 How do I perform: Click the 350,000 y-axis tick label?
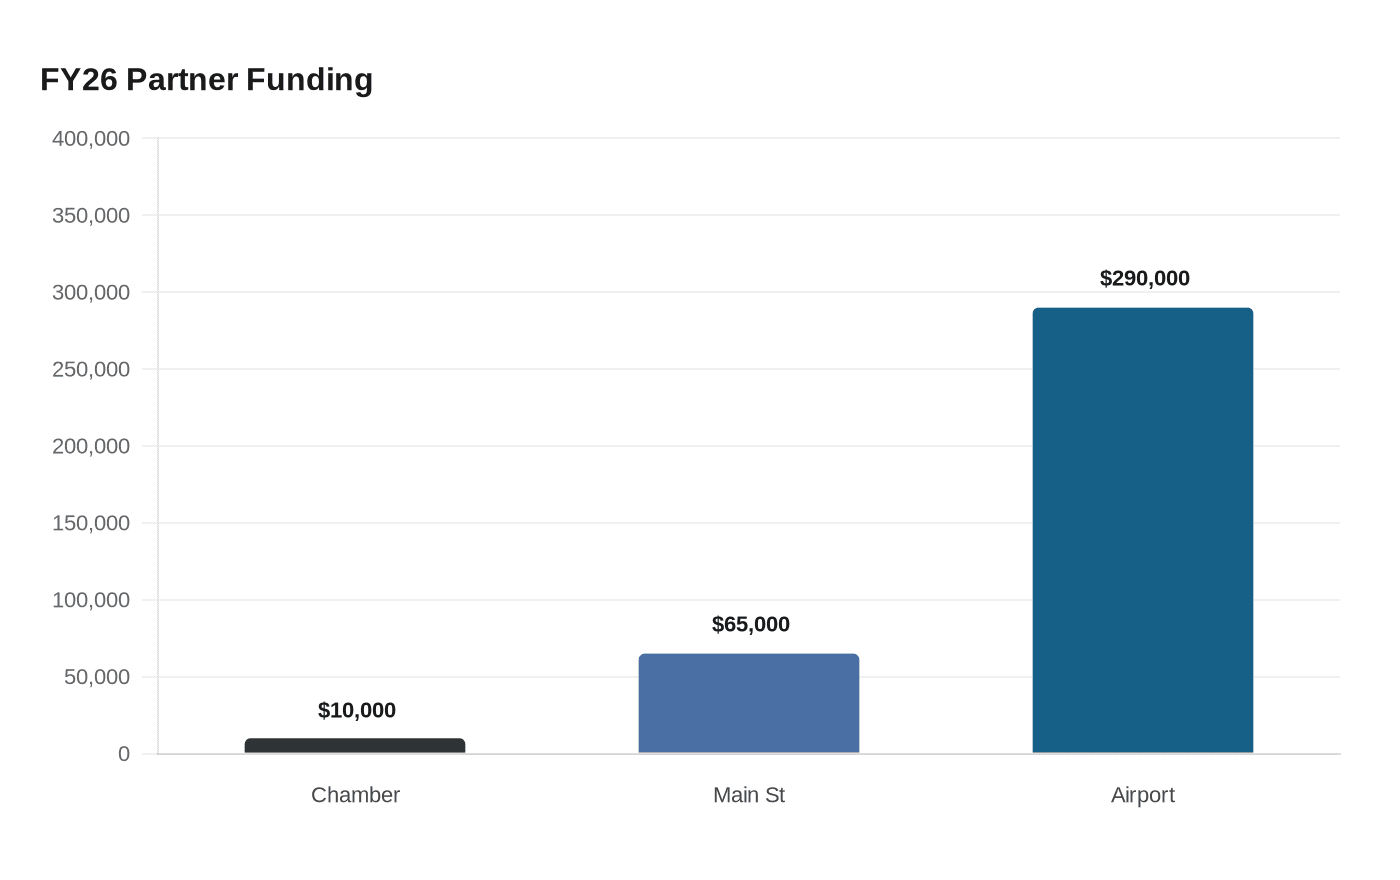(91, 215)
